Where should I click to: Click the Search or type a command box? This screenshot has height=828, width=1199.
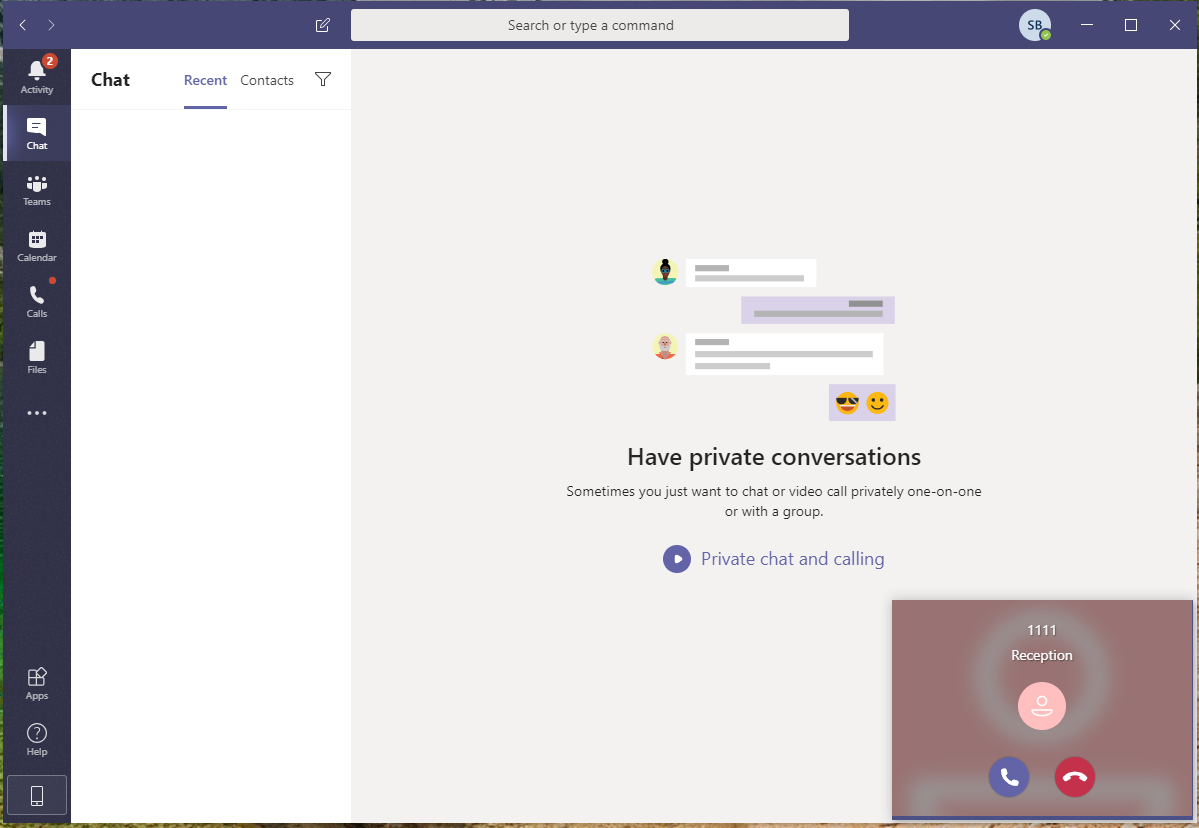[599, 25]
